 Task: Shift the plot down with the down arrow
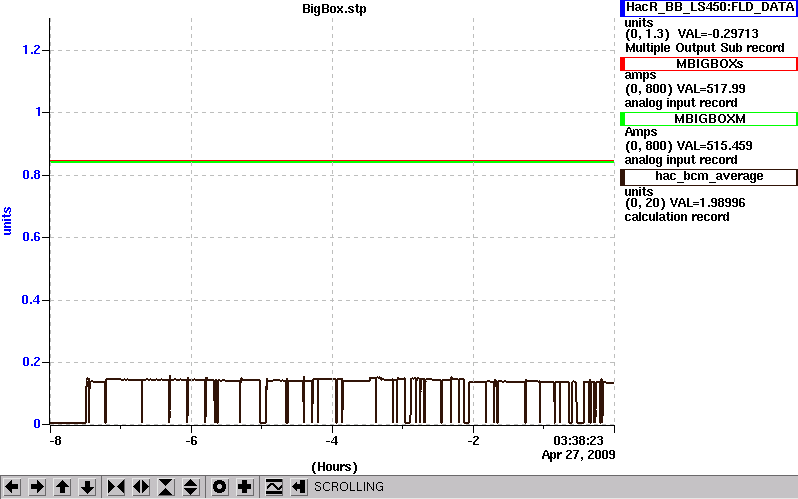[88, 487]
